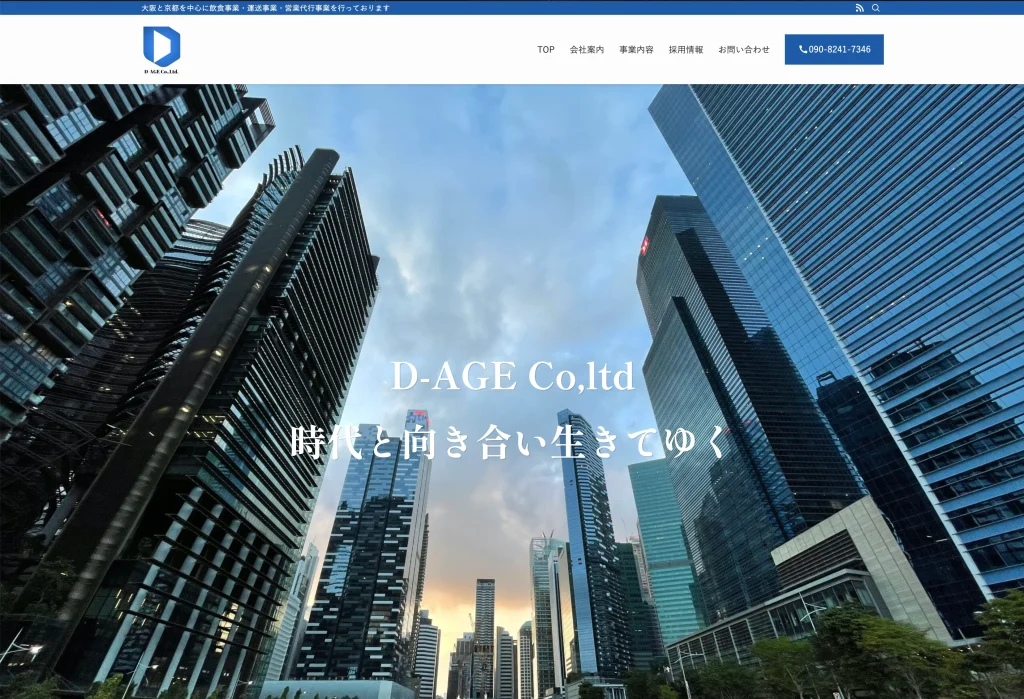Click the D-AGE Co.,Ltd. logo
Image resolution: width=1024 pixels, height=699 pixels.
(x=161, y=50)
